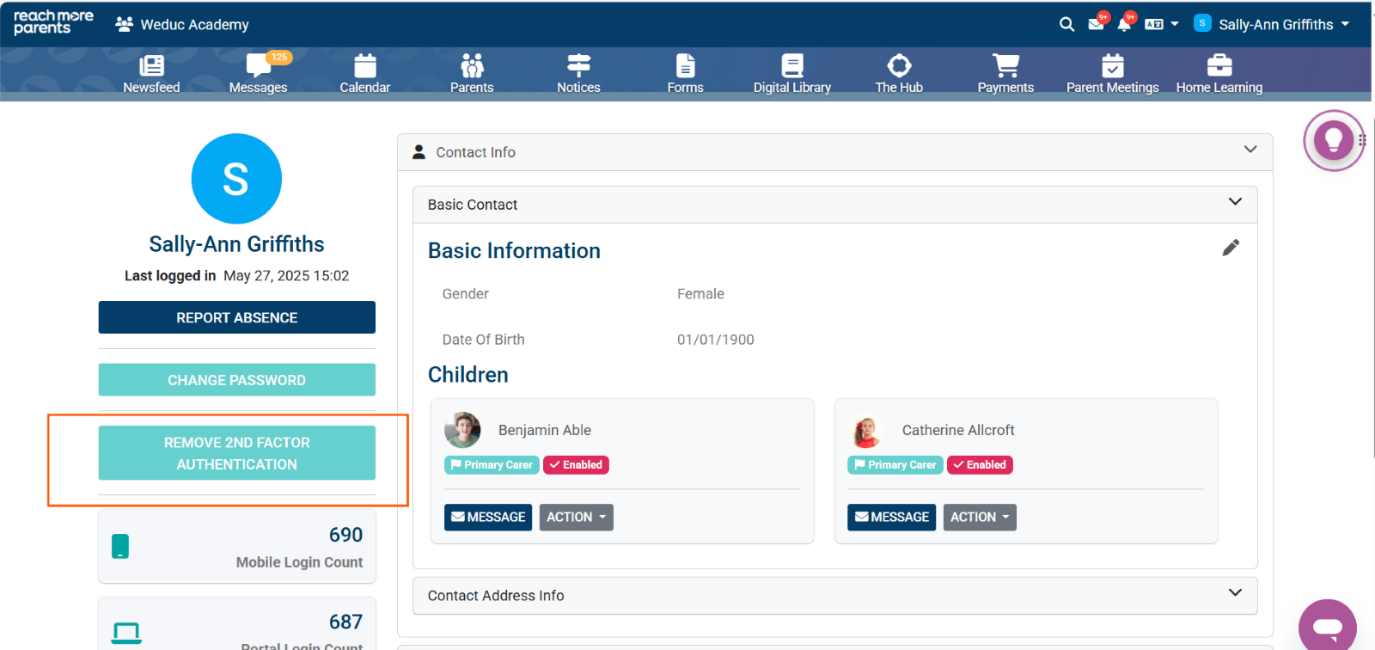Click REMOVE 2ND FACTOR AUTHENTICATION button
The height and width of the screenshot is (650, 1375).
(237, 453)
